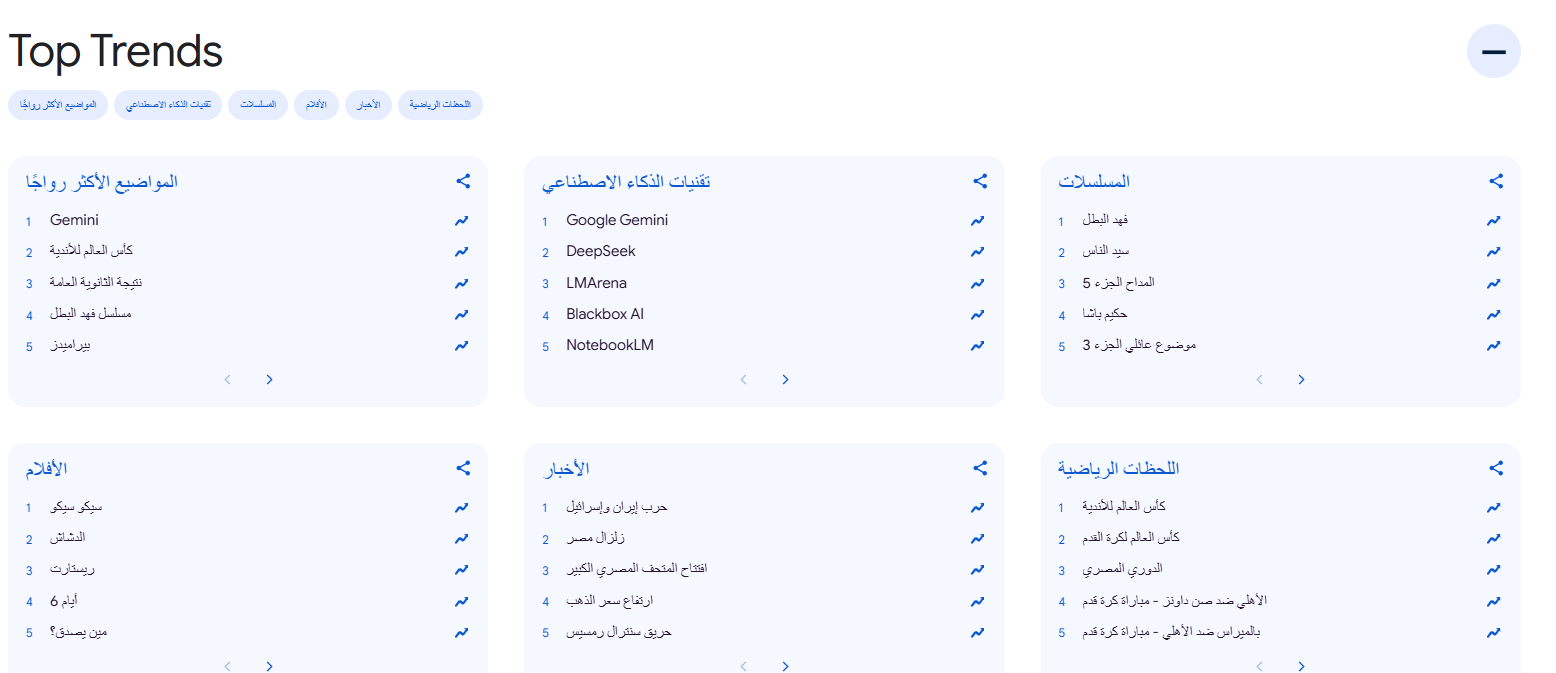Click the trend-line icon beside DeepSeek

pos(977,251)
